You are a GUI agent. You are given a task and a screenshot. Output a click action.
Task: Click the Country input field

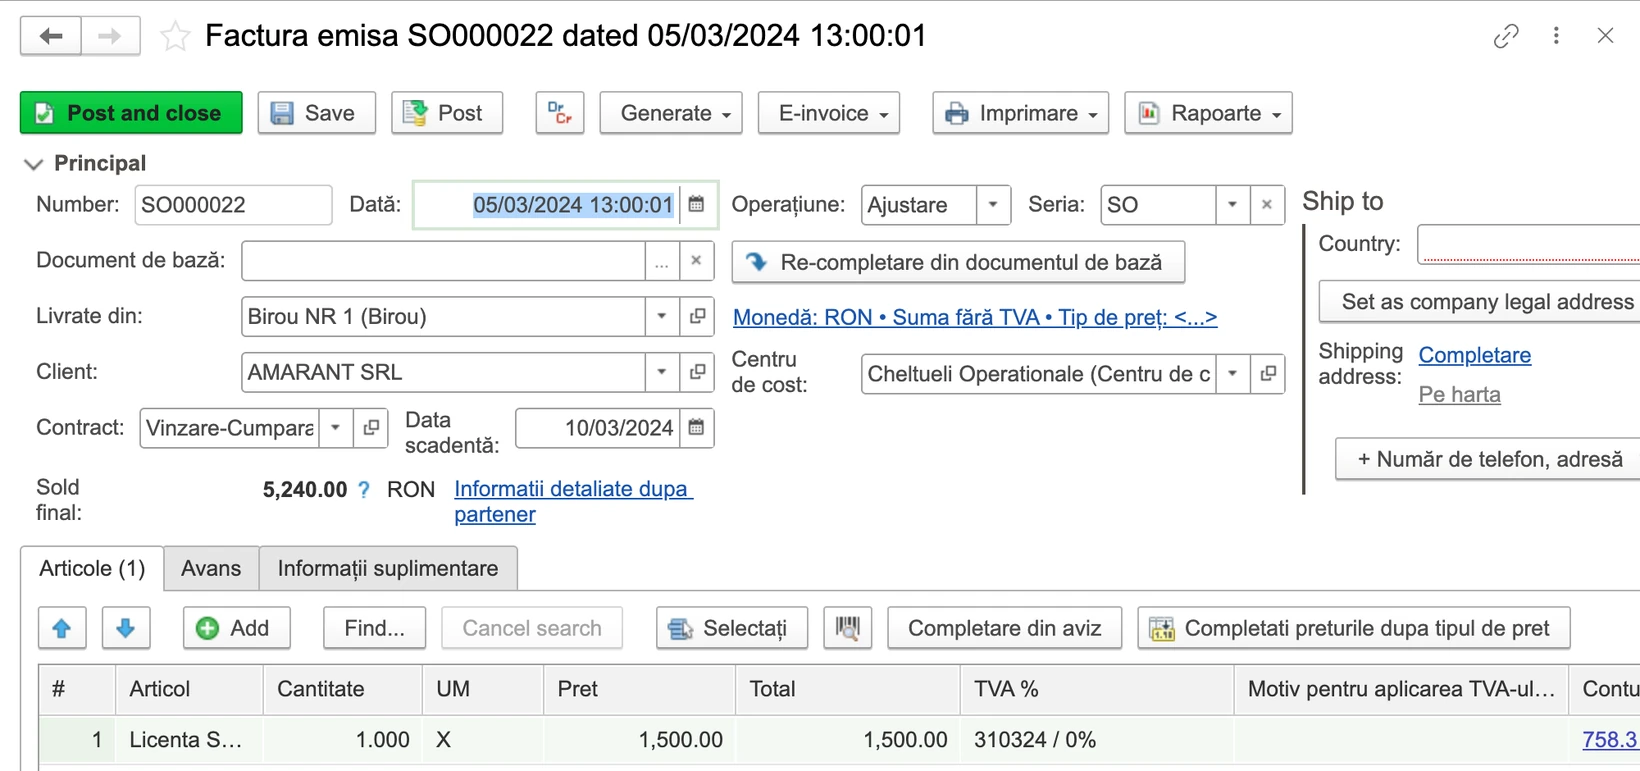click(1529, 245)
